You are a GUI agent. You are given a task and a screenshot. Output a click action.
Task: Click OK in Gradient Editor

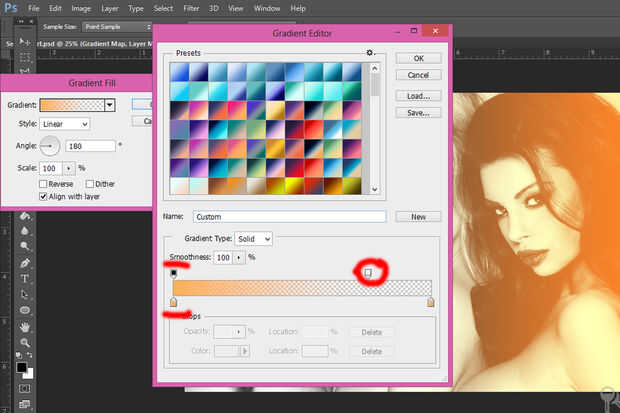[x=418, y=59]
